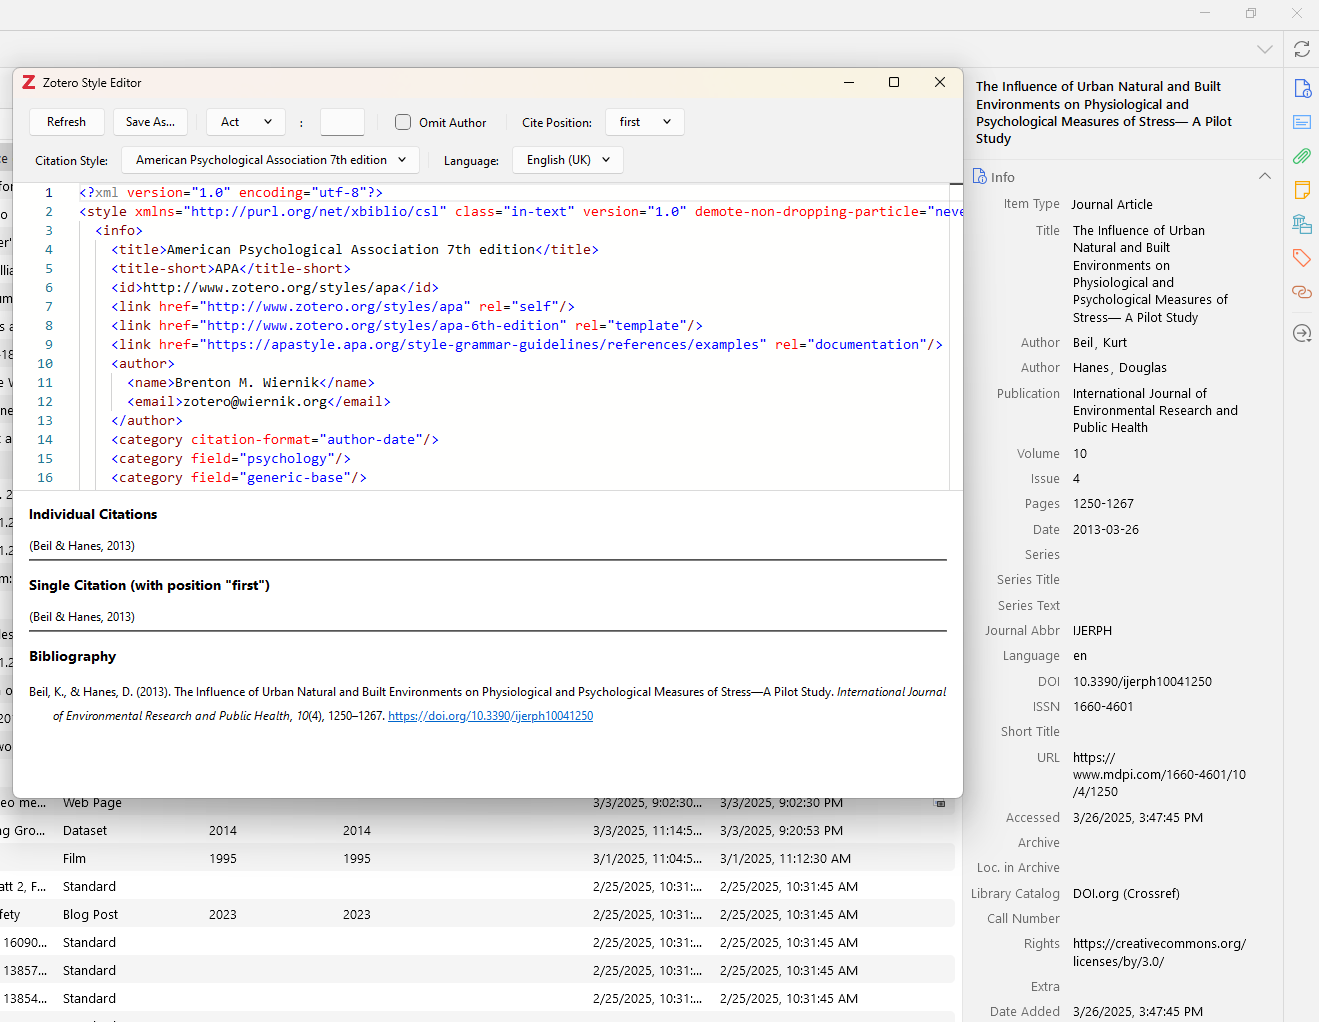
Task: Click the Refresh button
Action: tap(66, 122)
